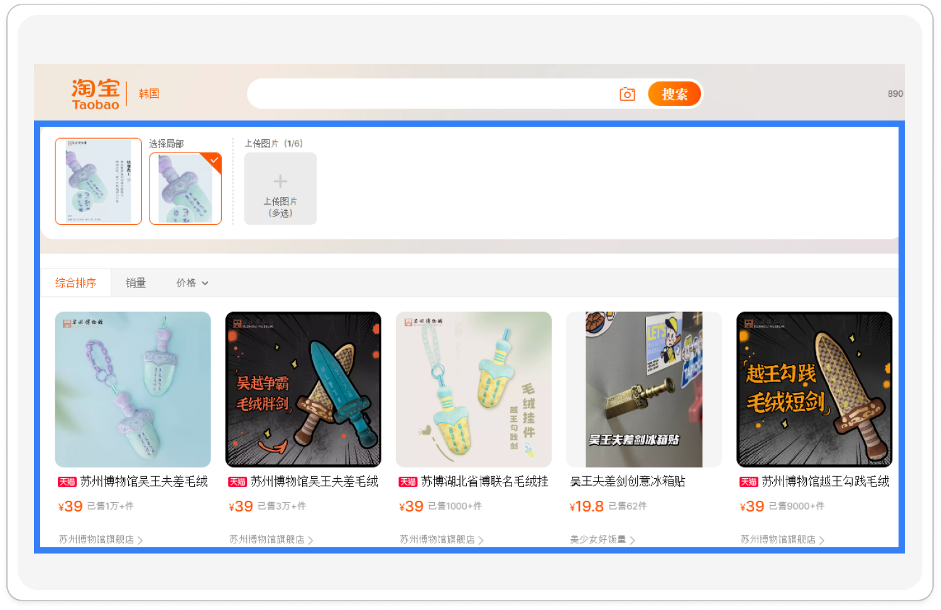Switch to the 销量 sorting tab

click(x=136, y=283)
